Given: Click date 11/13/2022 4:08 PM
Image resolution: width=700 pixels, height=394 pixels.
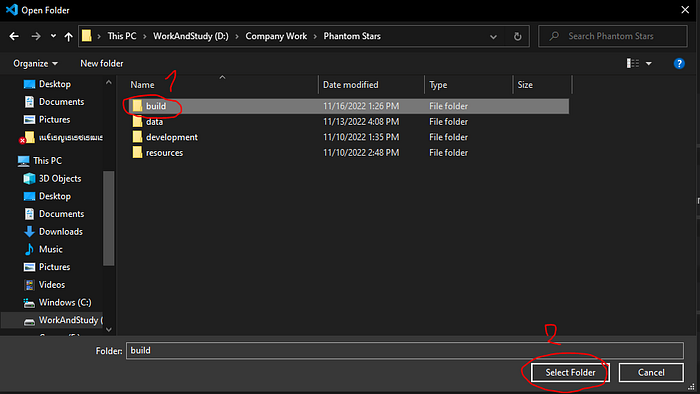Looking at the screenshot, I should click(x=361, y=122).
